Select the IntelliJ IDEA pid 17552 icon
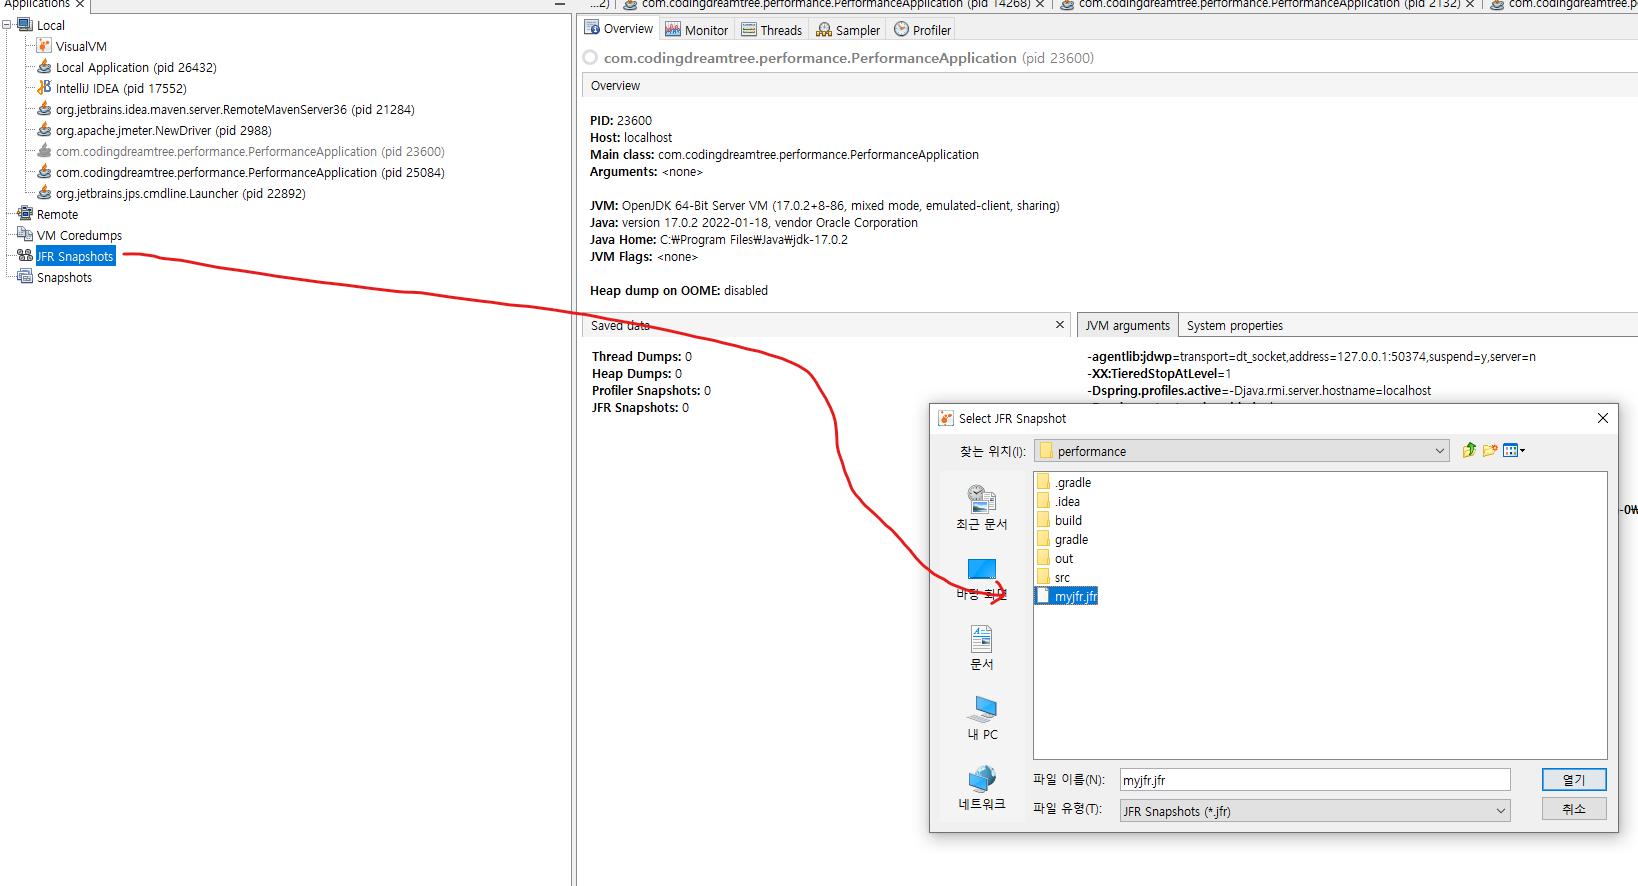The image size is (1638, 886). coord(44,88)
